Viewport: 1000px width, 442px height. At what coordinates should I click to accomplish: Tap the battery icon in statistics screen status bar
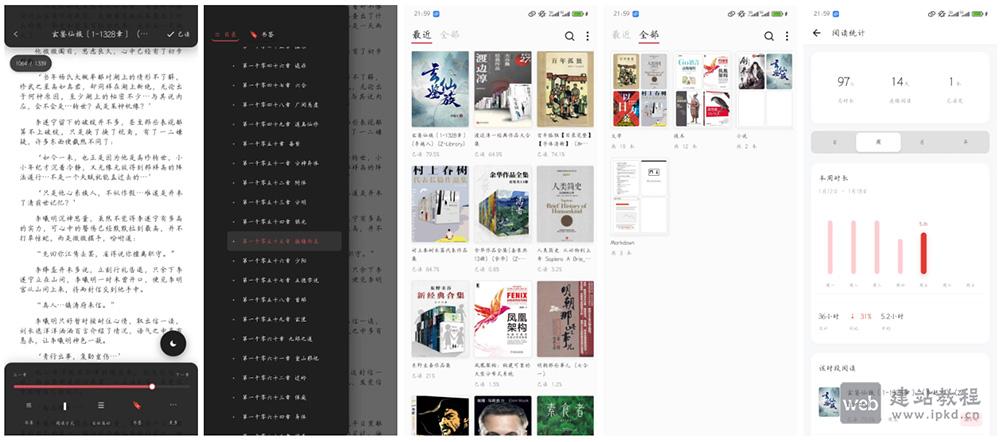977,13
